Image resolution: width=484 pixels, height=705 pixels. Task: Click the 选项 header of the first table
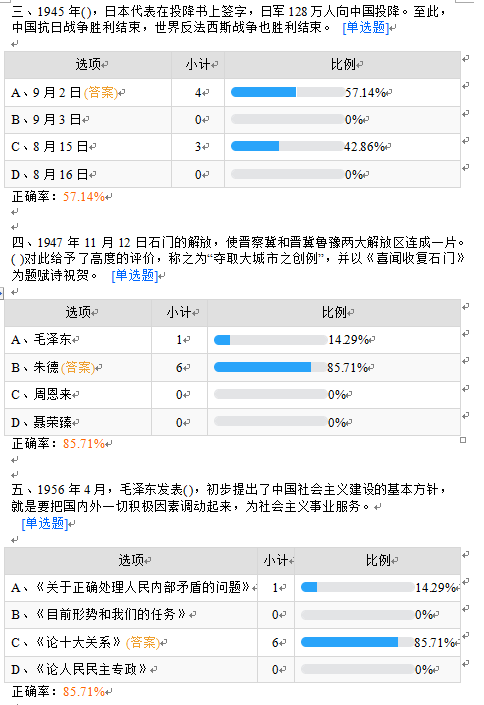click(88, 65)
